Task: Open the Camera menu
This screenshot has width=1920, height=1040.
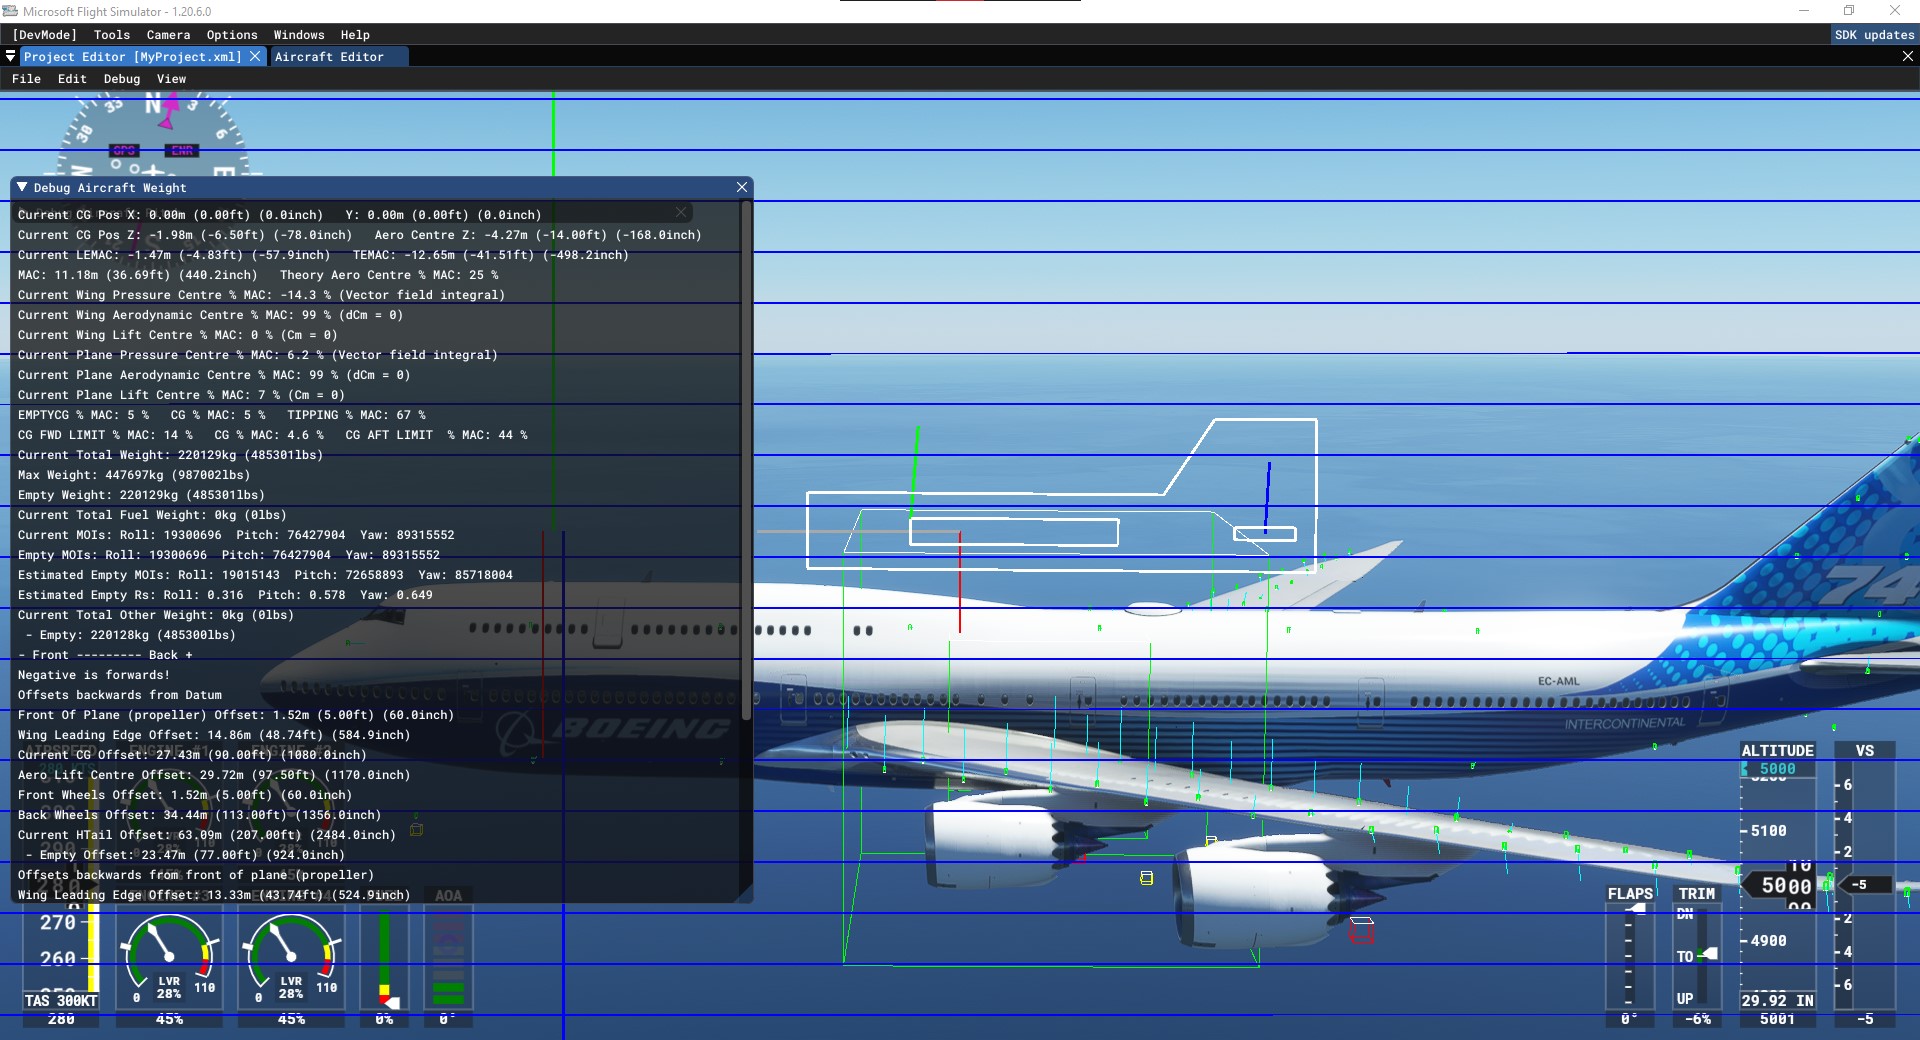Action: click(x=168, y=35)
